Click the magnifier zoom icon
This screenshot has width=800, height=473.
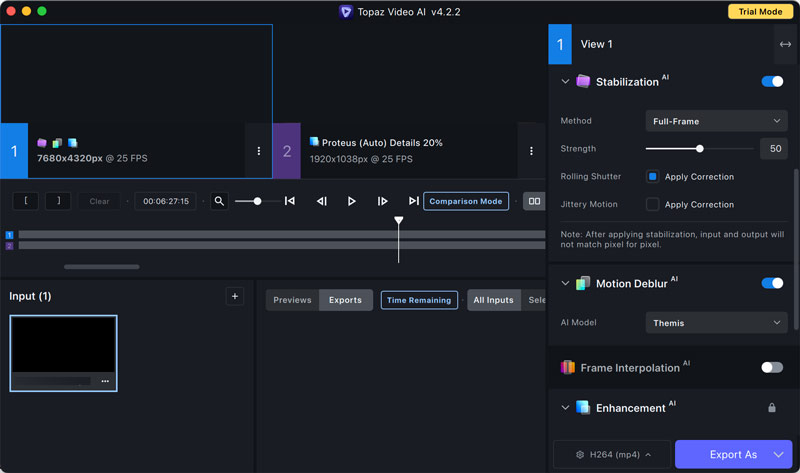(x=219, y=201)
